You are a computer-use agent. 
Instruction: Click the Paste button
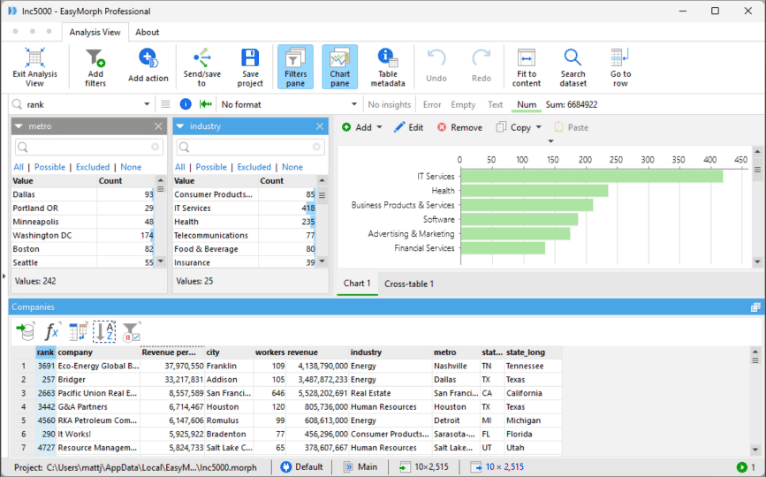(x=571, y=128)
